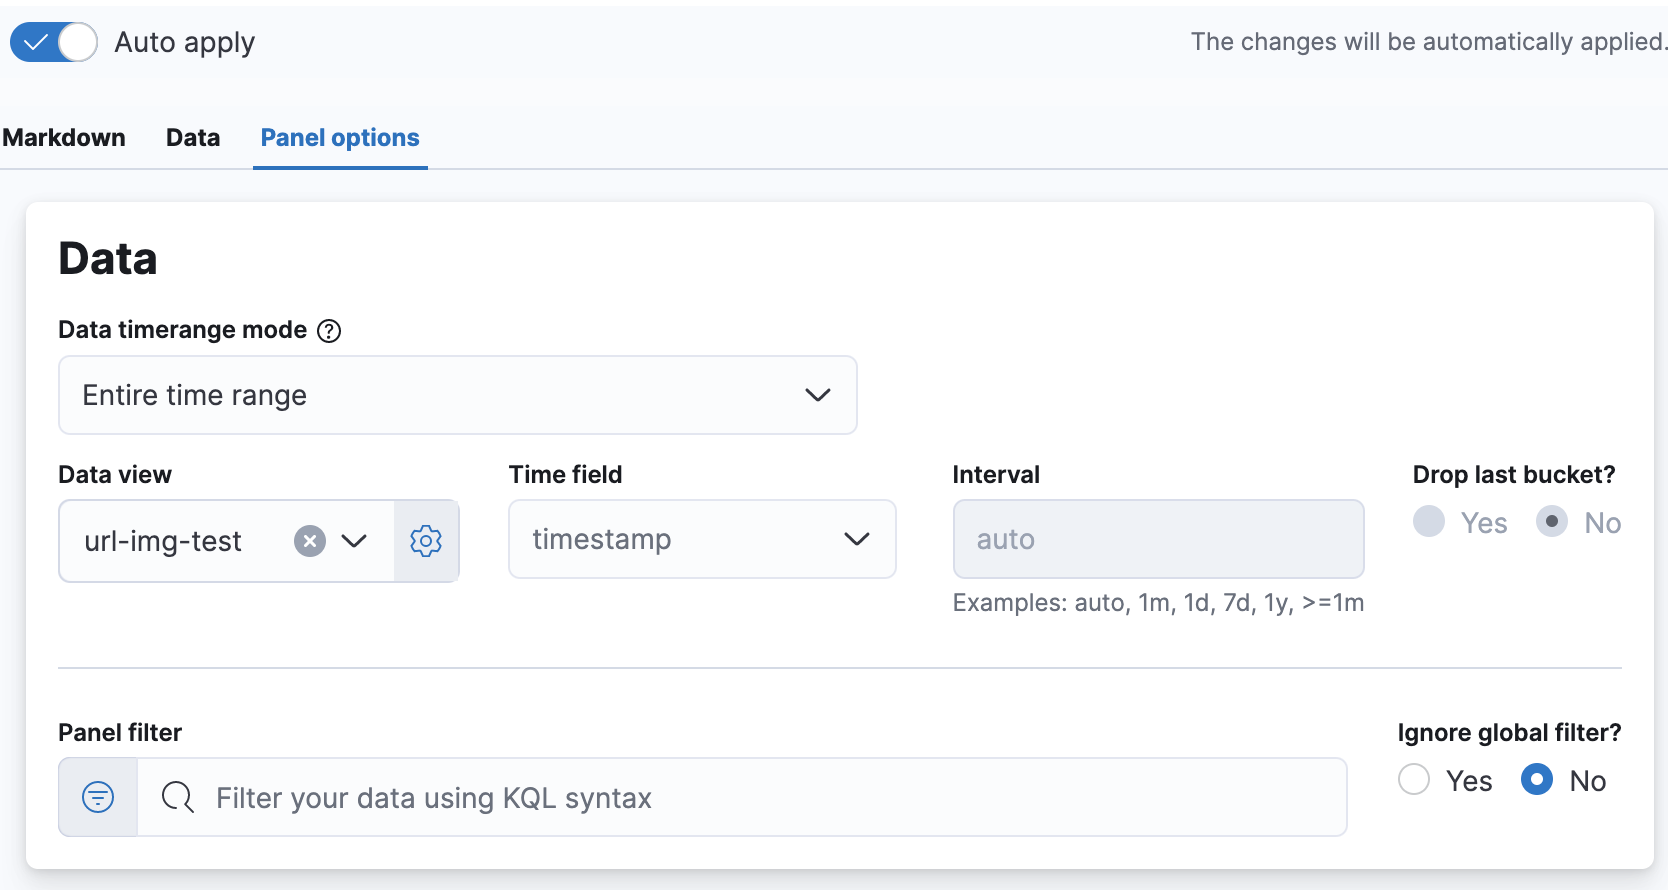Click the help icon beside Data timerange mode
The width and height of the screenshot is (1668, 890).
(x=329, y=331)
